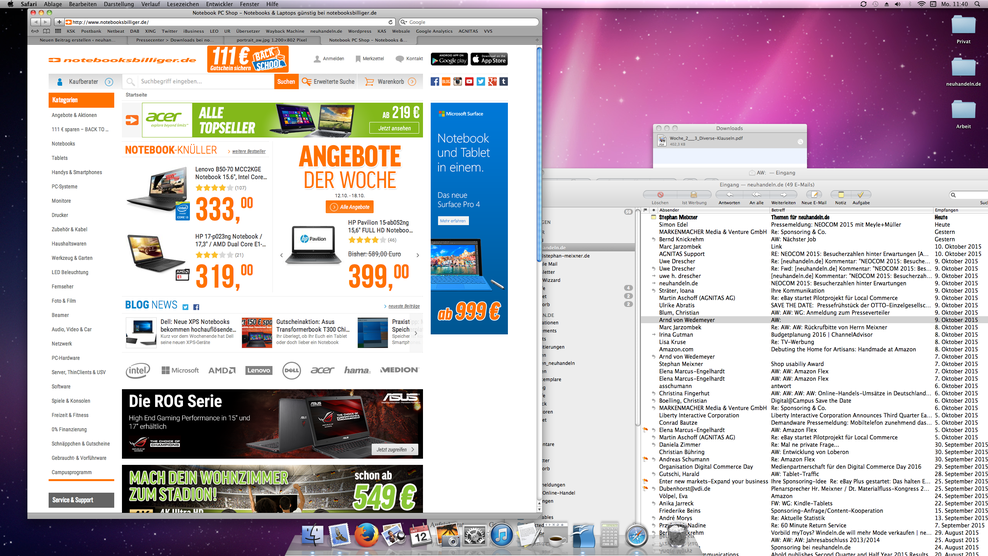988x556 pixels.
Task: Open Finder from the Dock
Action: tap(313, 535)
